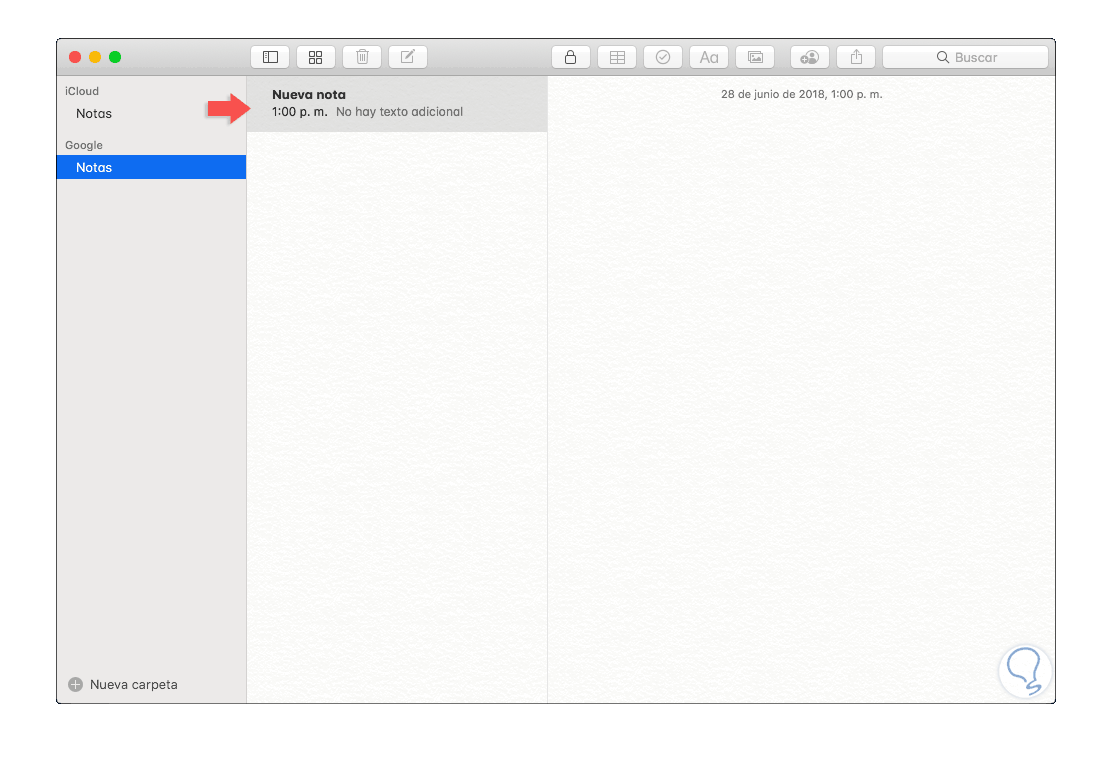Switch to attachments browser grid view
The width and height of the screenshot is (1112, 778).
[x=316, y=57]
